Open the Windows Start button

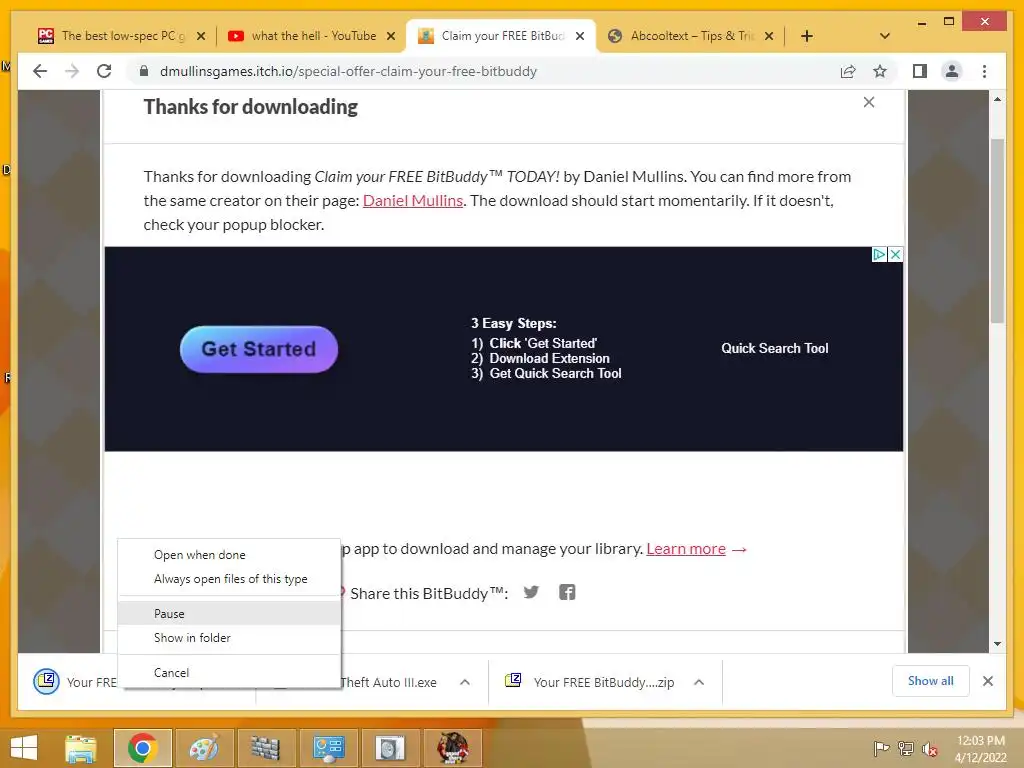[x=24, y=748]
